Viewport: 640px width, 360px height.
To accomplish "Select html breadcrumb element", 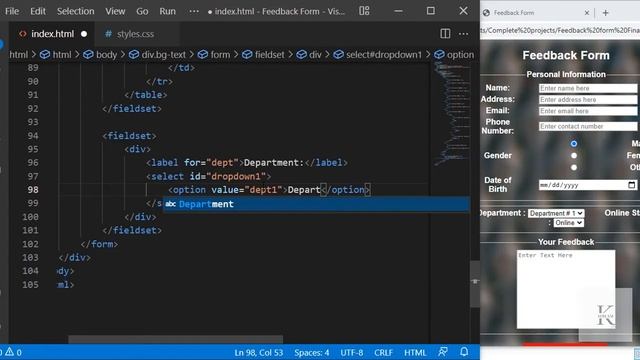I will [56, 54].
